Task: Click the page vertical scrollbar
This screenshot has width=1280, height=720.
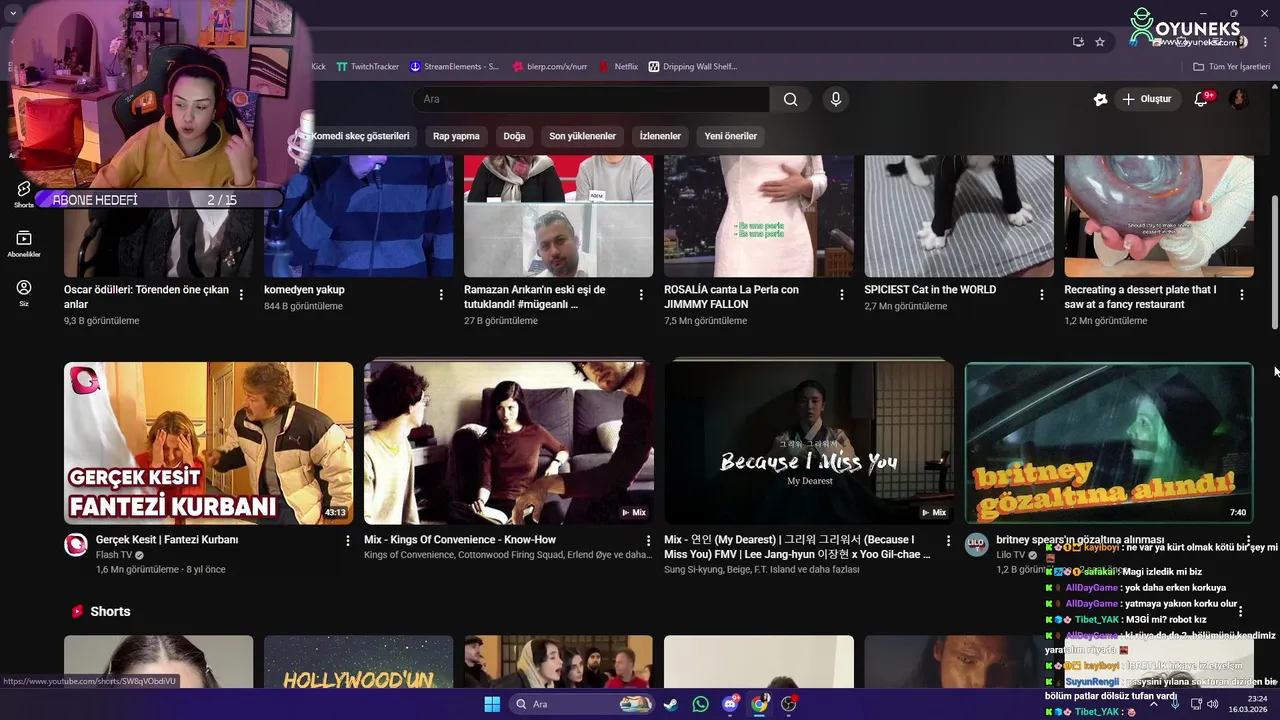Action: (1275, 260)
